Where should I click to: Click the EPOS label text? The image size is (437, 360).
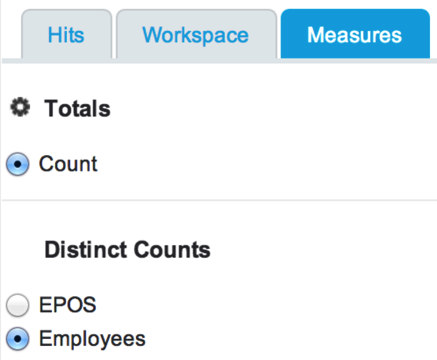pyautogui.click(x=68, y=305)
